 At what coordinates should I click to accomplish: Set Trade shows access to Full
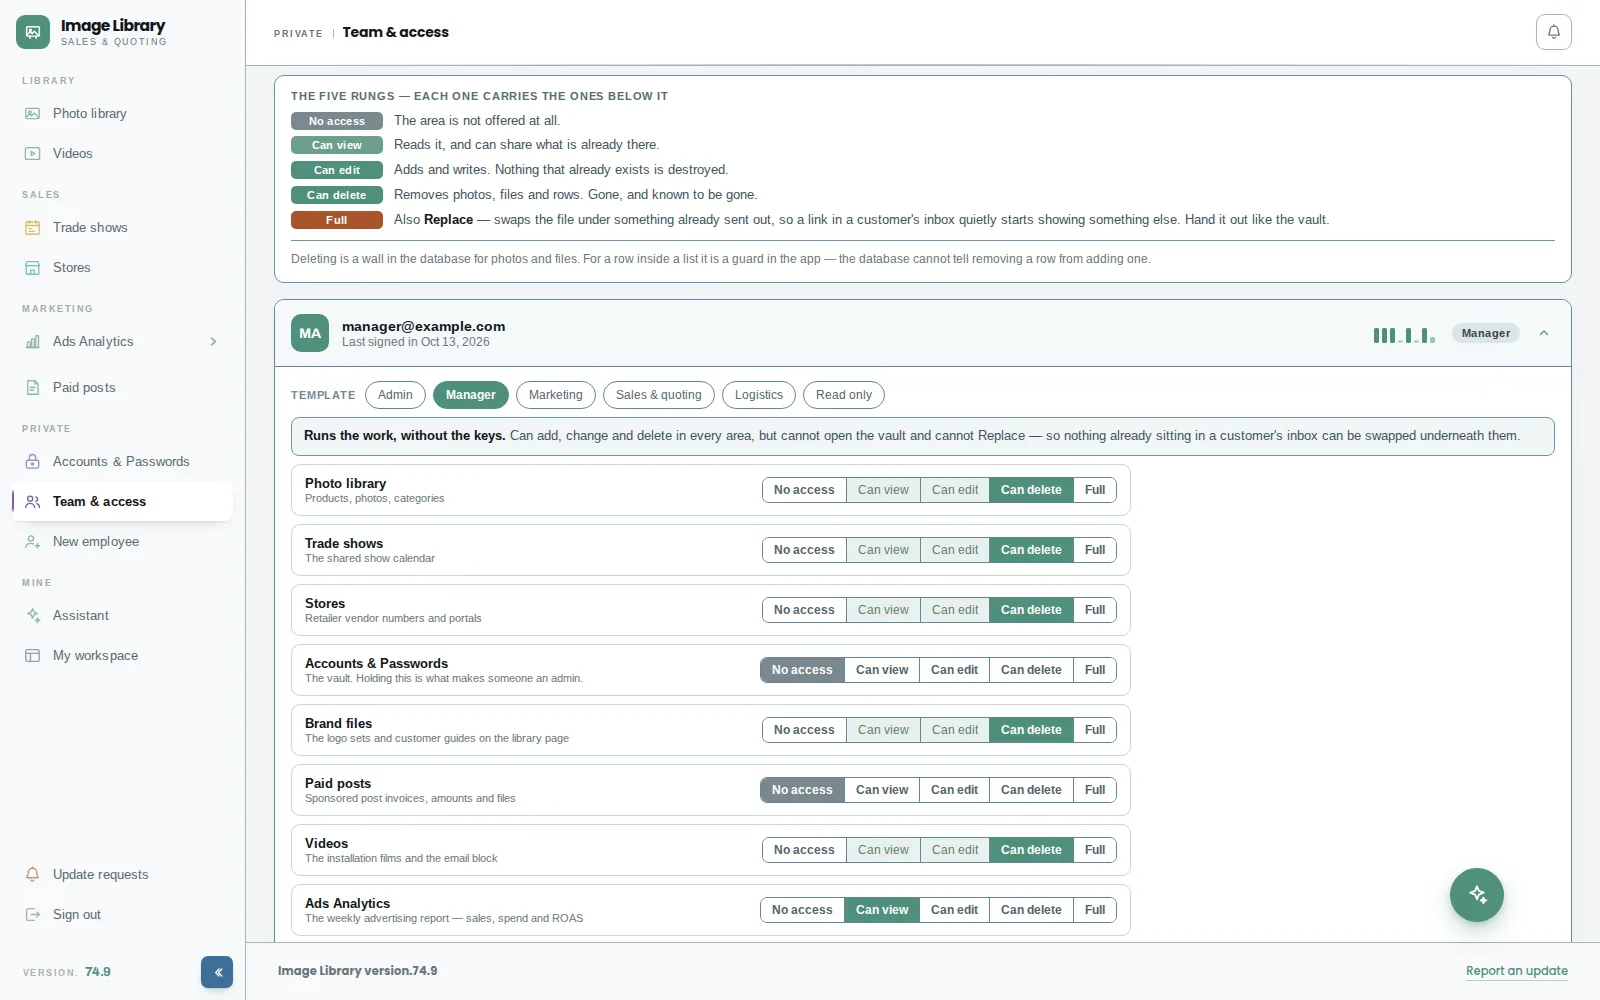click(x=1095, y=550)
